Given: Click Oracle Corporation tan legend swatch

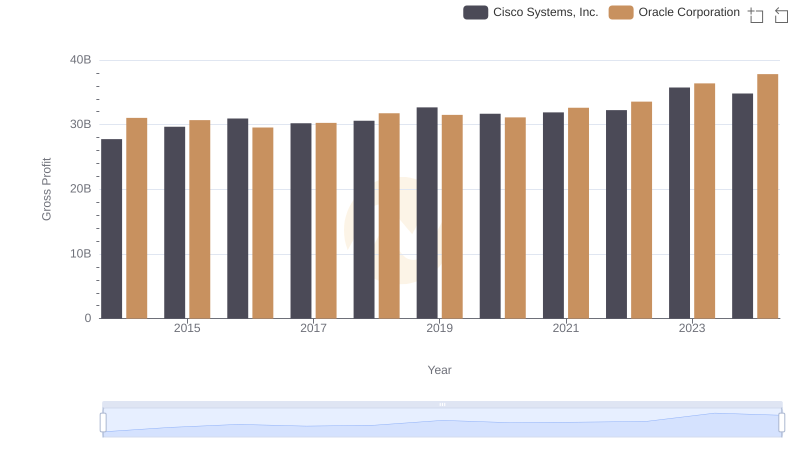Looking at the screenshot, I should 621,12.
